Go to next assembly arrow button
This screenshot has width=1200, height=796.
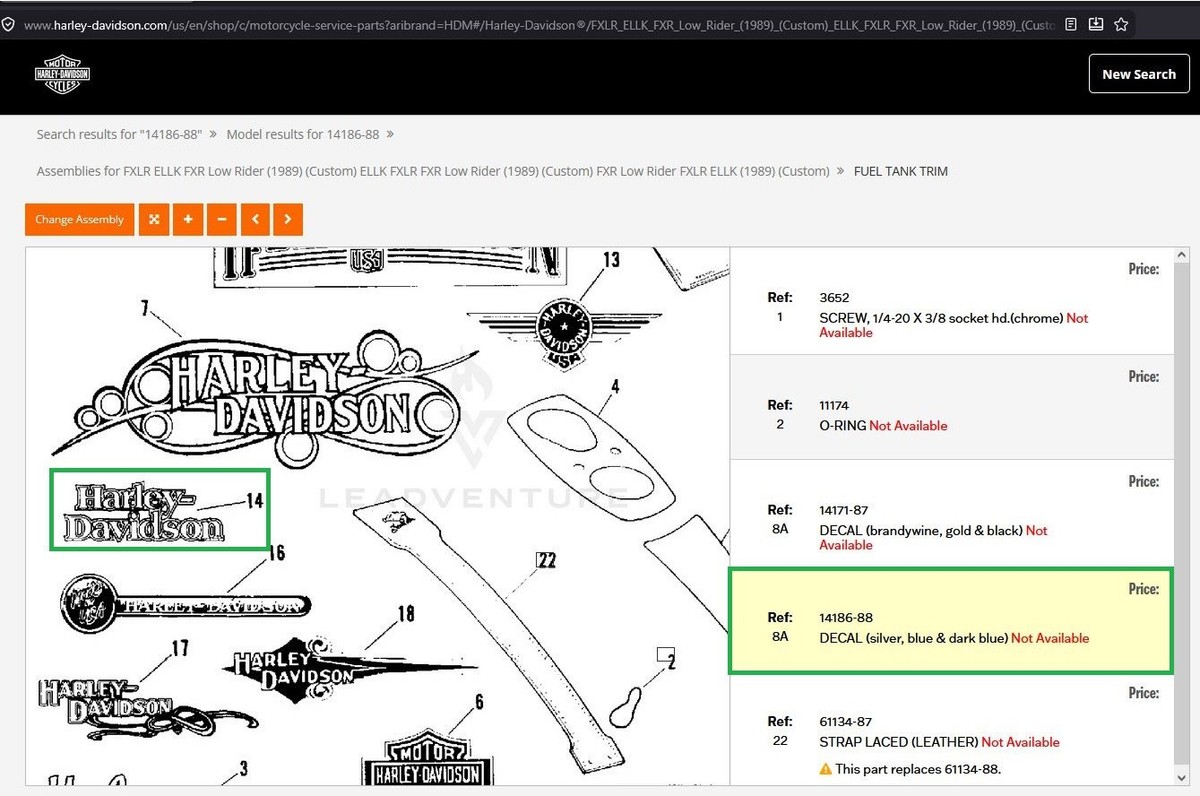click(288, 220)
